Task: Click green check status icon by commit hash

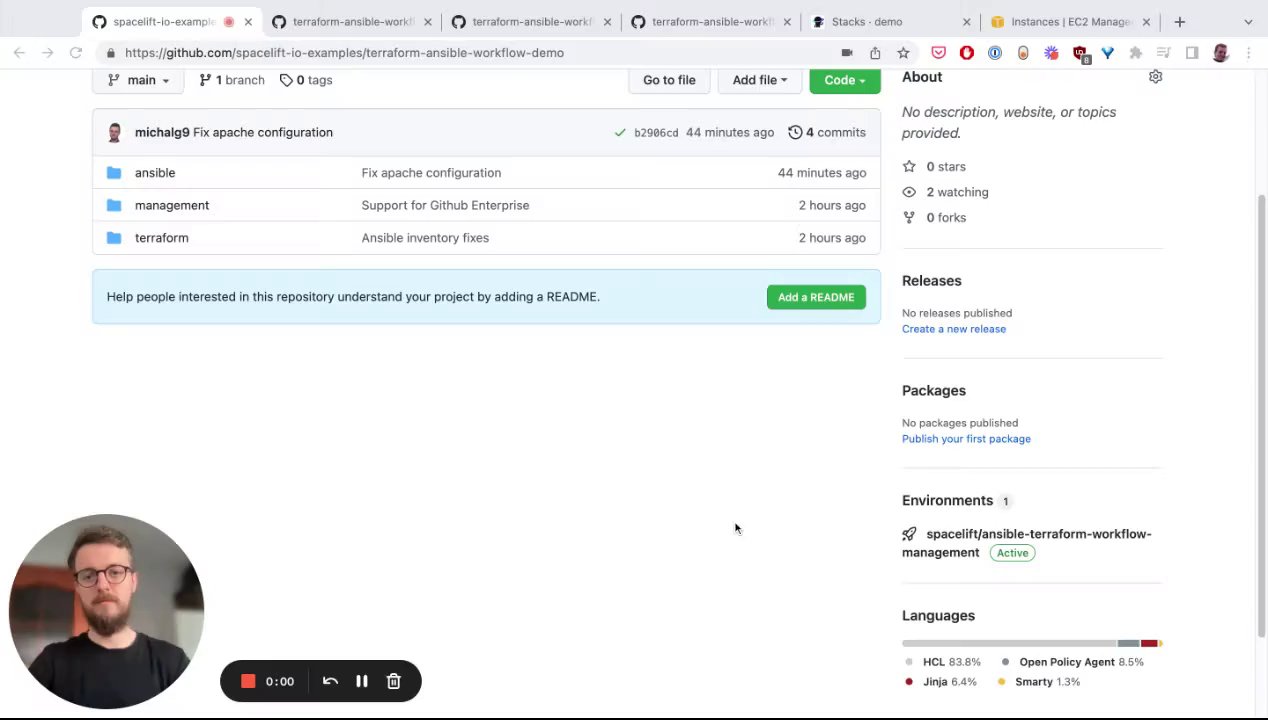Action: (620, 132)
